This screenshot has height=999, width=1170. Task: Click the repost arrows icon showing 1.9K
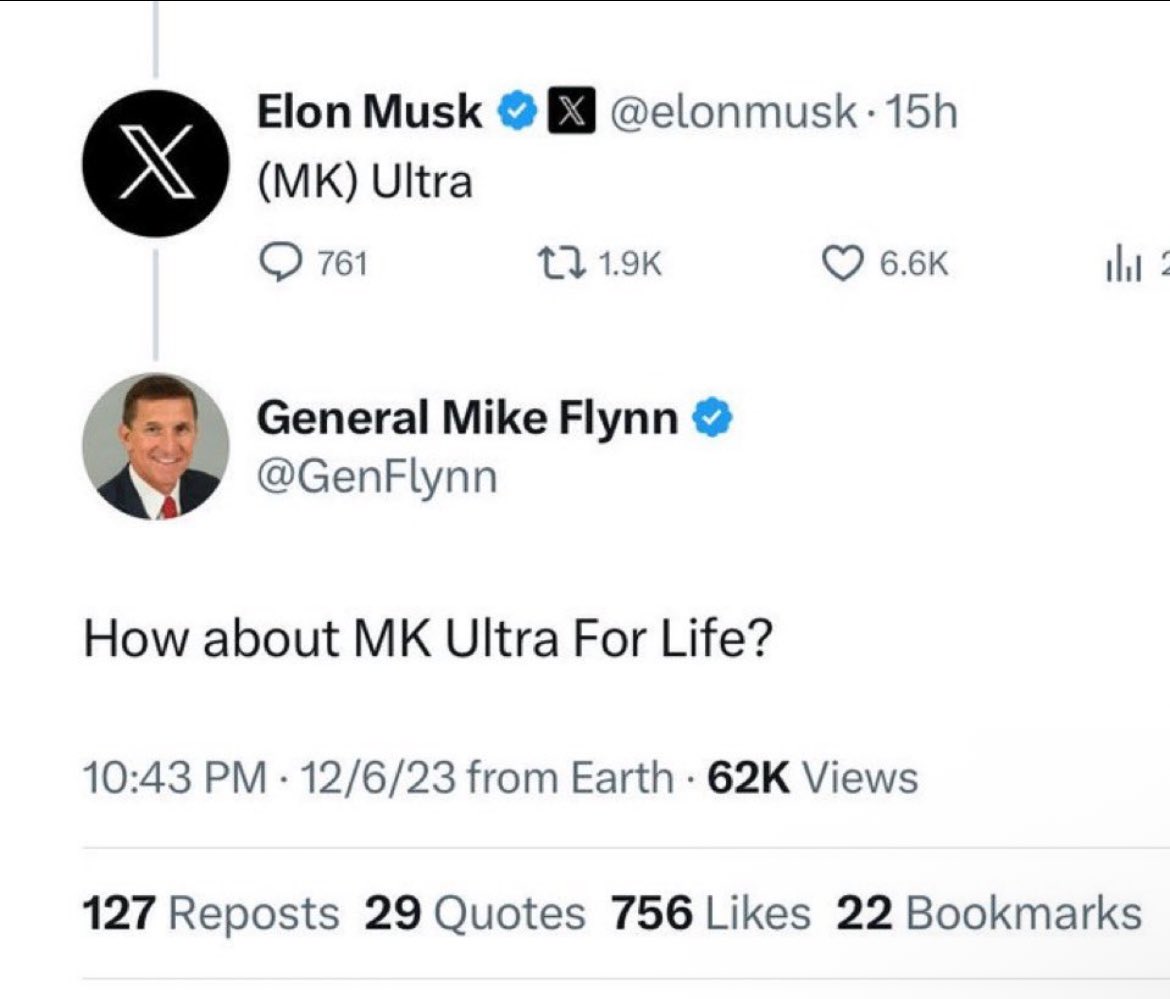(x=553, y=263)
